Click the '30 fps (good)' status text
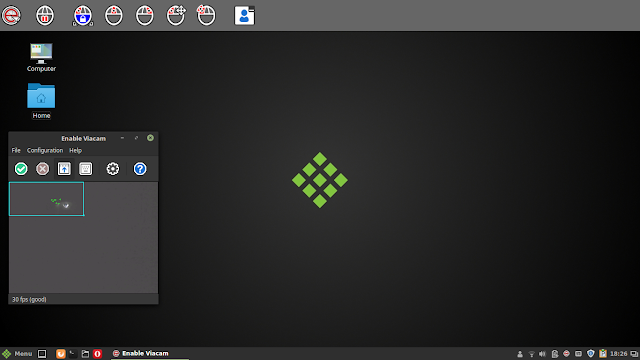The width and height of the screenshot is (640, 360). click(29, 299)
